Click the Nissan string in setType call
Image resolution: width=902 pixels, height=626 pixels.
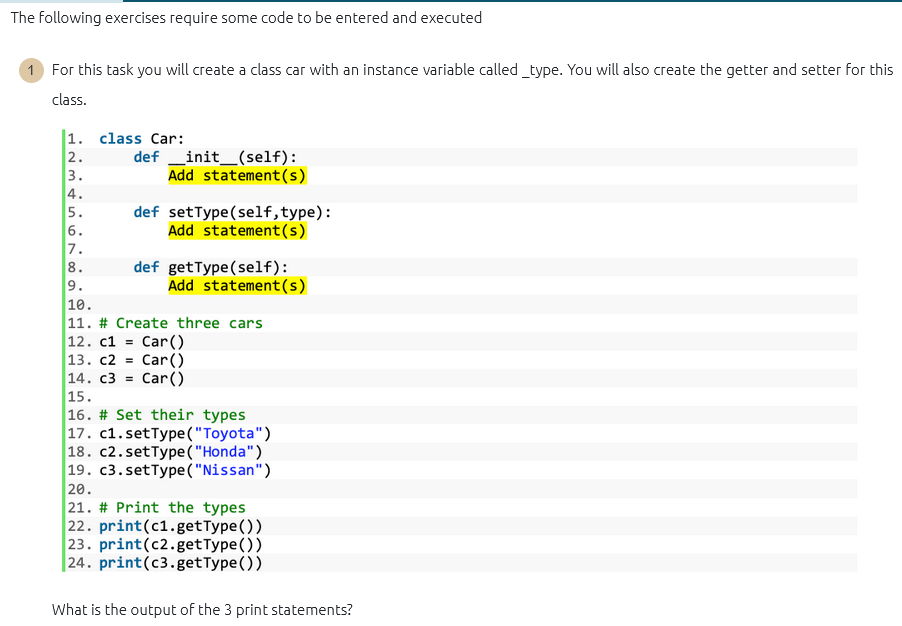(x=229, y=469)
